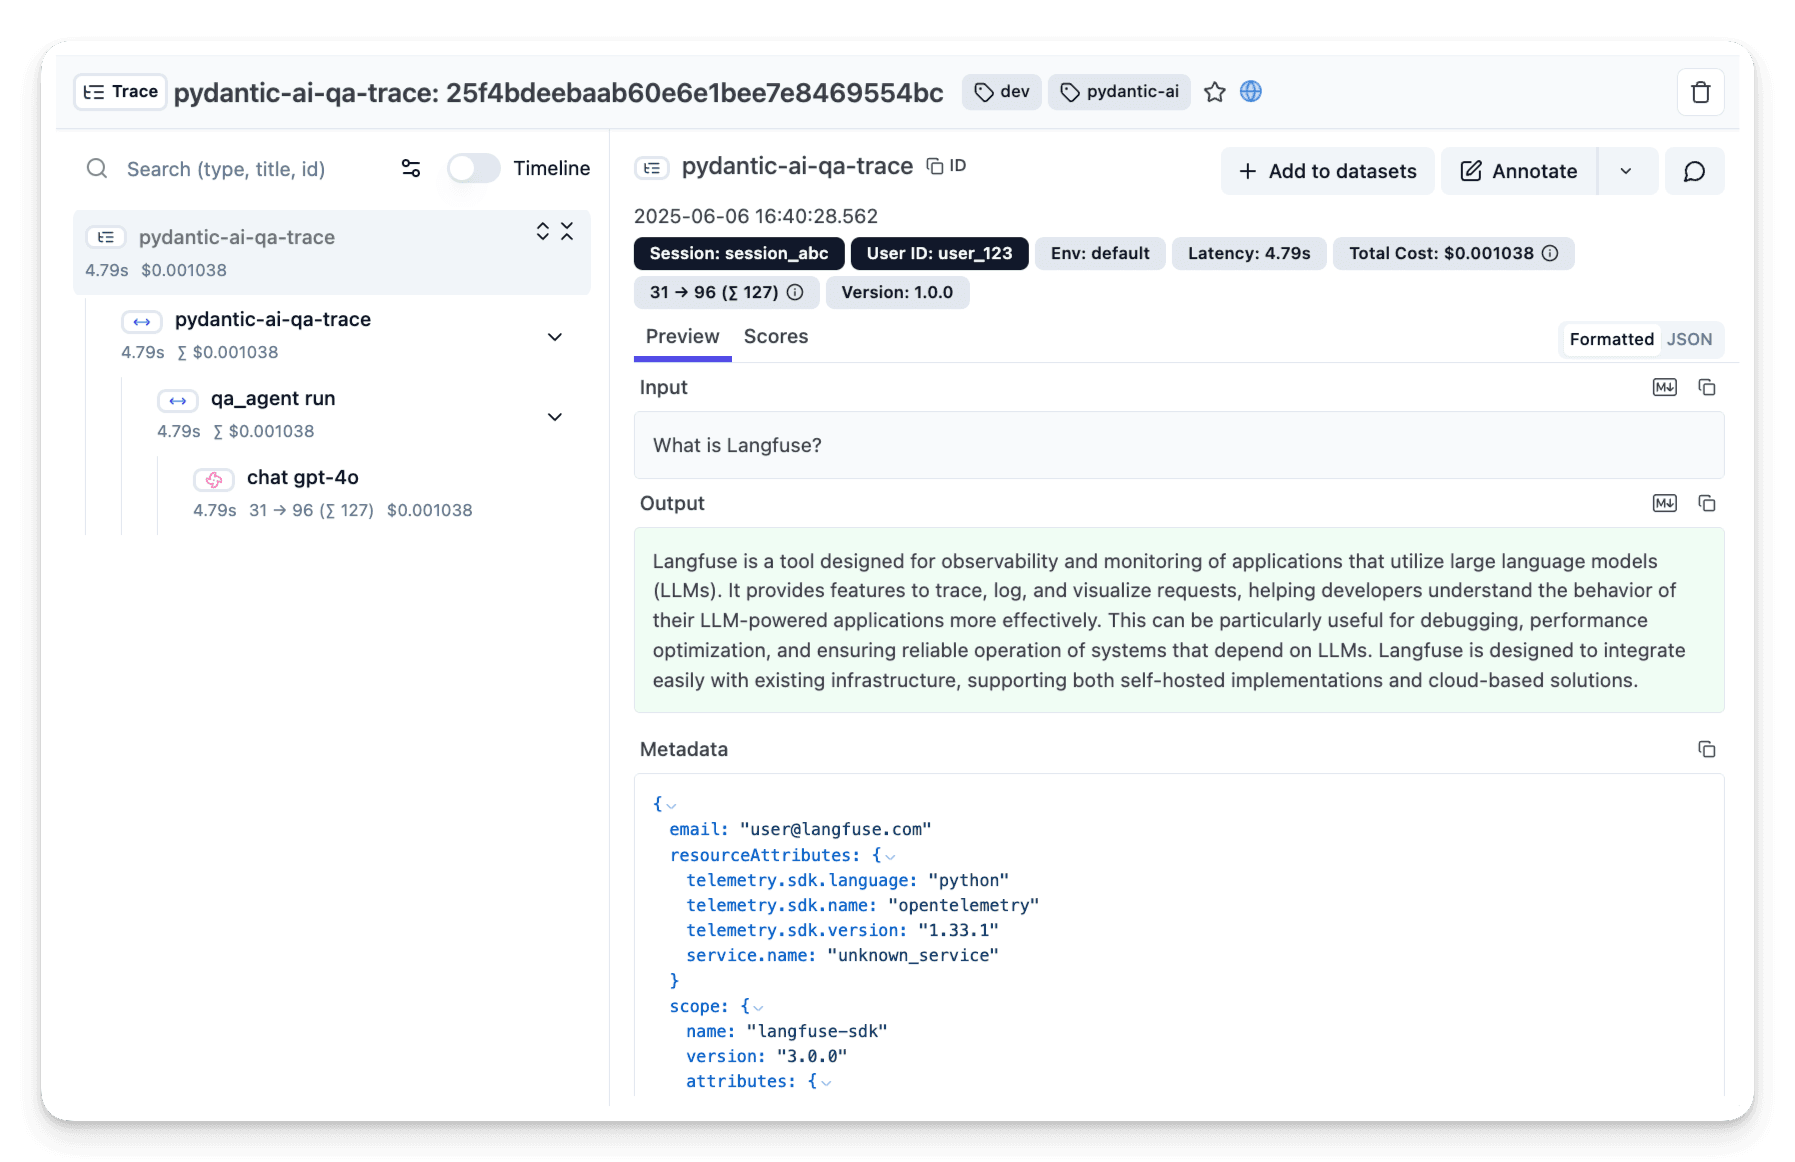Click the Add to datasets button
Image resolution: width=1795 pixels, height=1162 pixels.
[1327, 171]
